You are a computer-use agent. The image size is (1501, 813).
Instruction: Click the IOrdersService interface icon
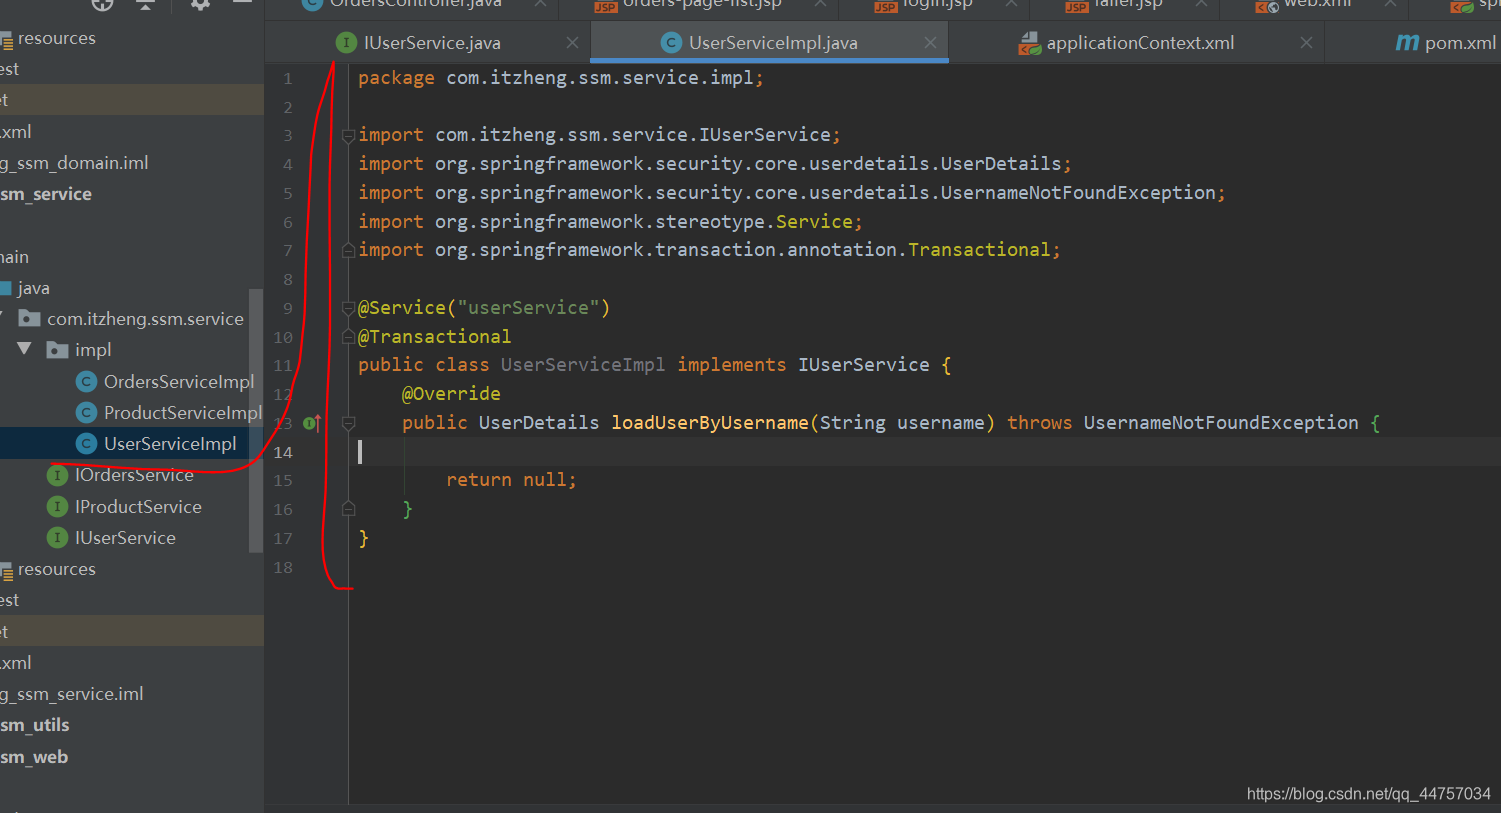point(58,475)
